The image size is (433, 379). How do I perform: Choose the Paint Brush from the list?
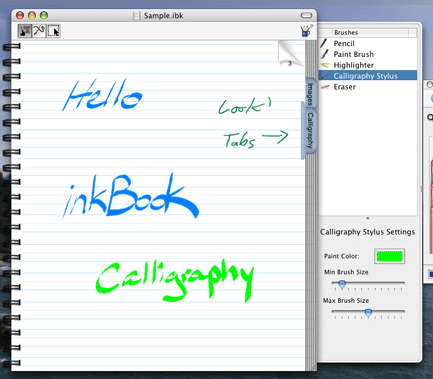368,54
